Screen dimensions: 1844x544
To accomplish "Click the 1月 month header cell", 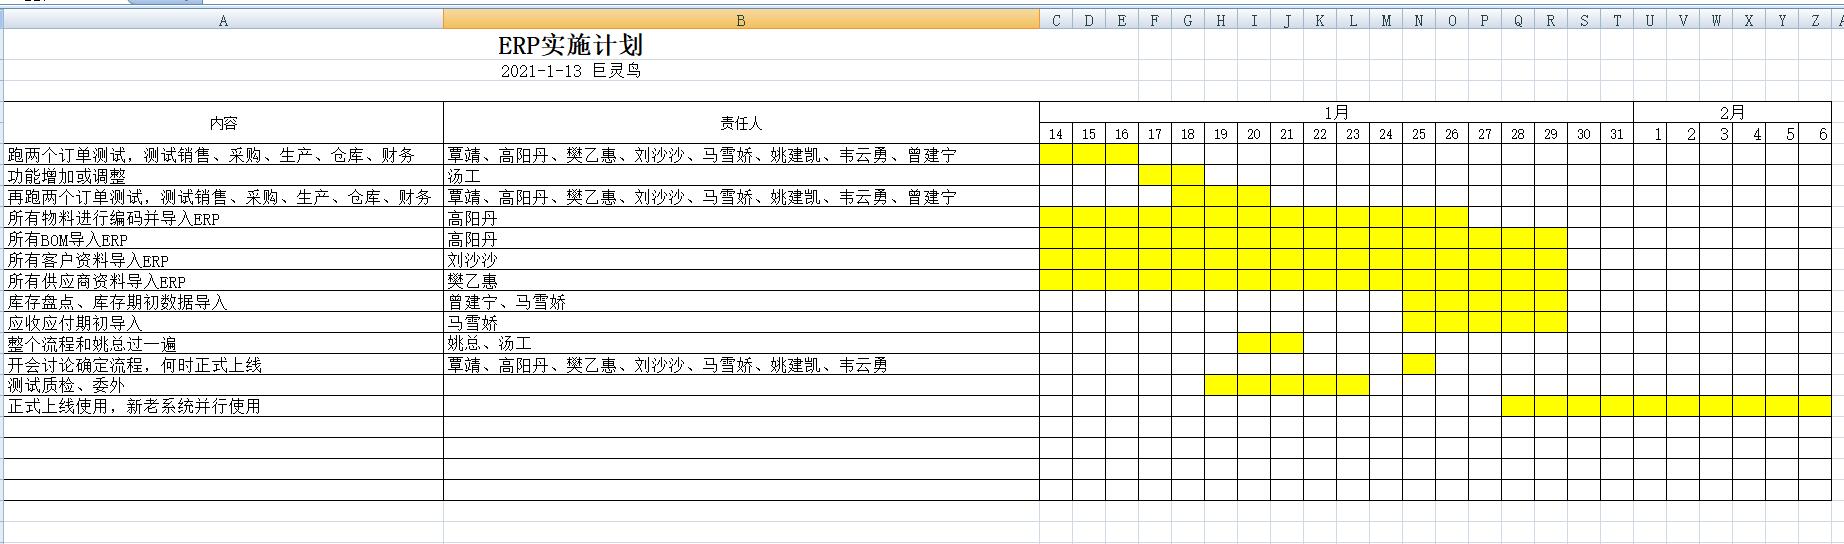I will (1336, 112).
